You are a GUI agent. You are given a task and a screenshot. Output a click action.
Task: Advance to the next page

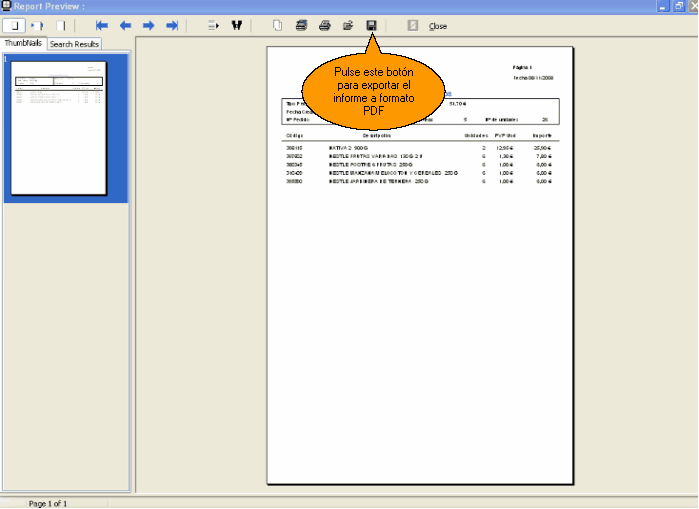(x=148, y=25)
